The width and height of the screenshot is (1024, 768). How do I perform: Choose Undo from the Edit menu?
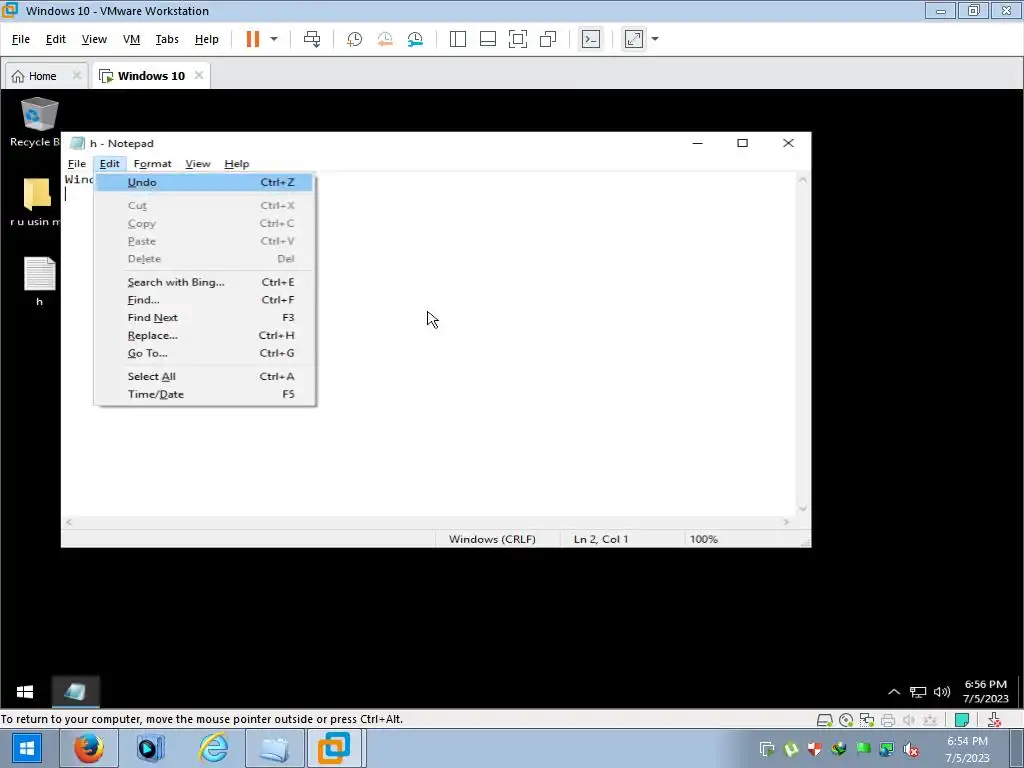click(x=204, y=182)
